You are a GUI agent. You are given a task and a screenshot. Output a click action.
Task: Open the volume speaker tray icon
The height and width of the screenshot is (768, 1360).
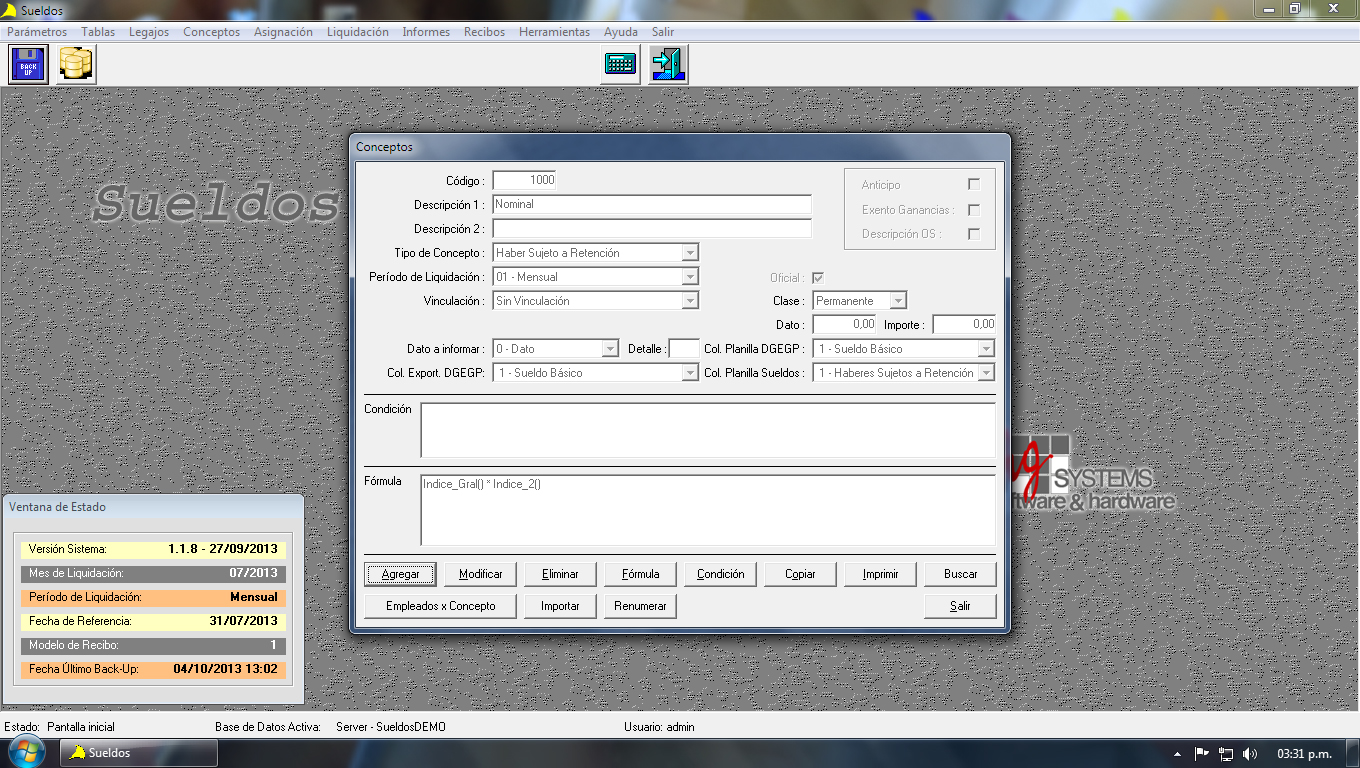click(1251, 753)
